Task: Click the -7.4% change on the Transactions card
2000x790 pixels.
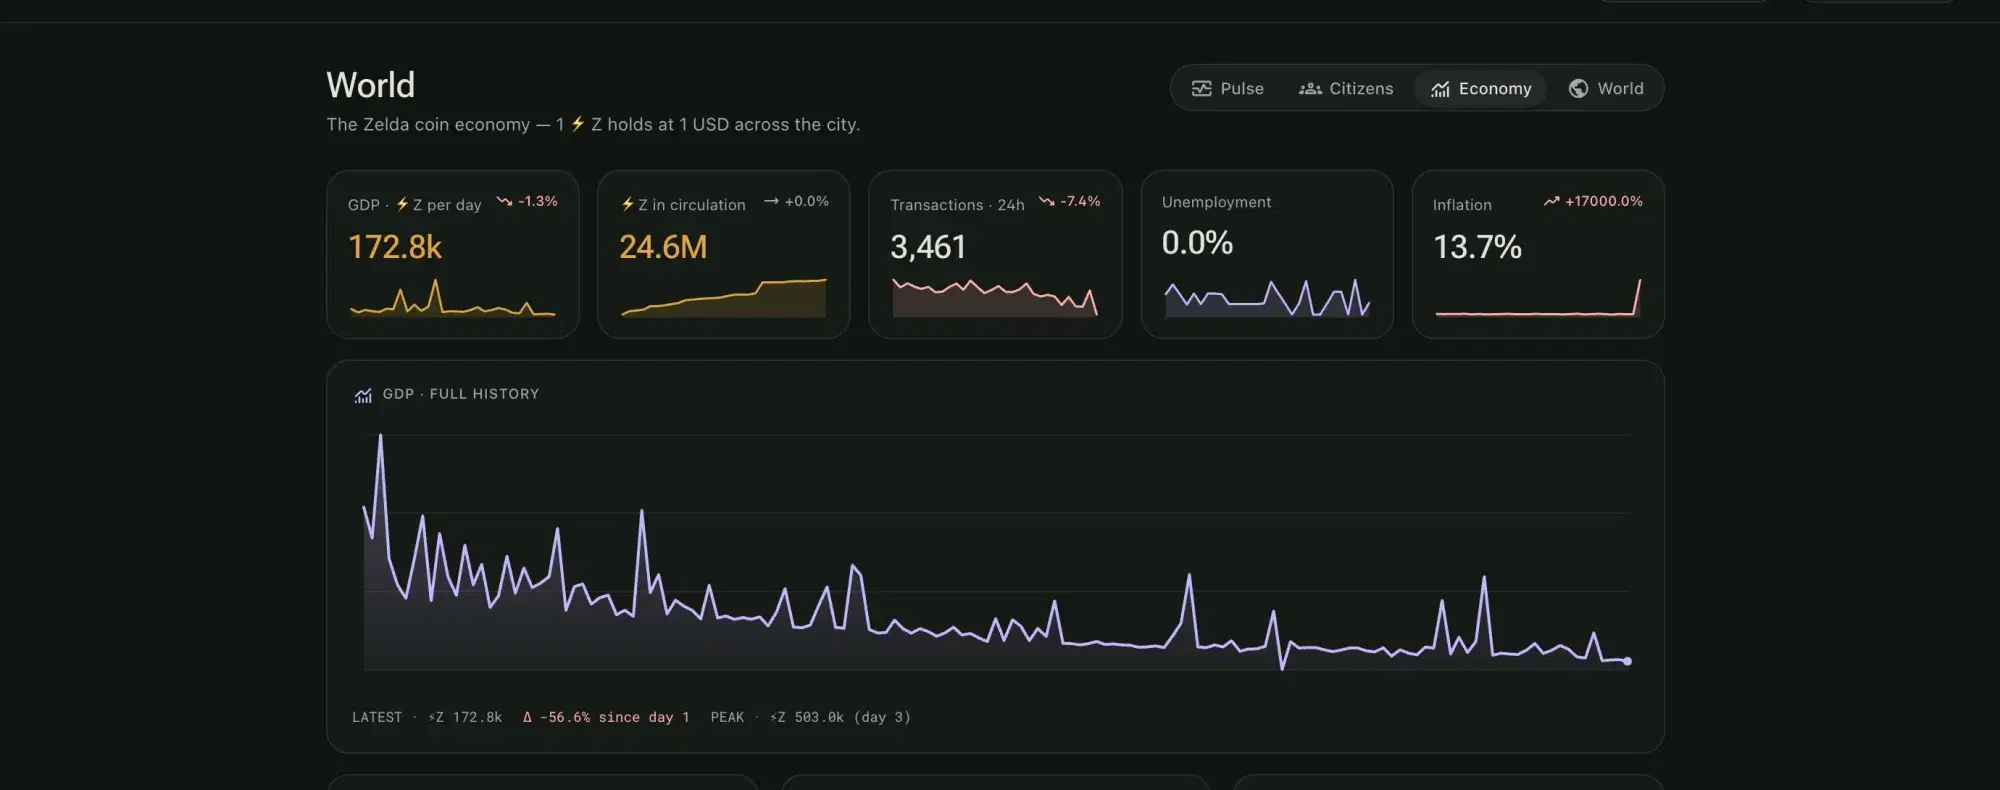Action: (x=1080, y=201)
